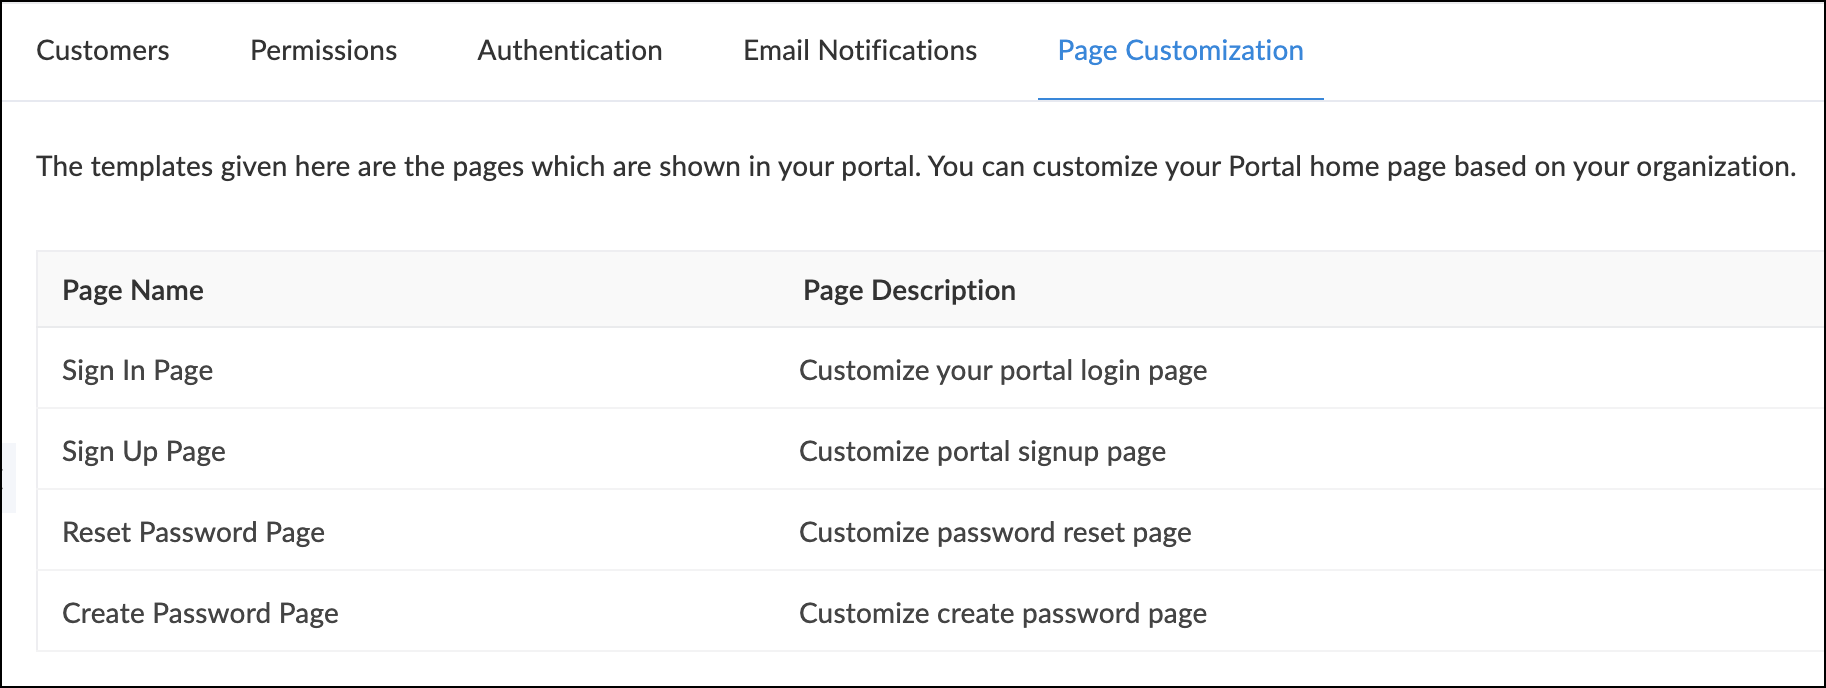The image size is (1826, 688).
Task: Open the Permissions tab
Action: click(x=323, y=50)
